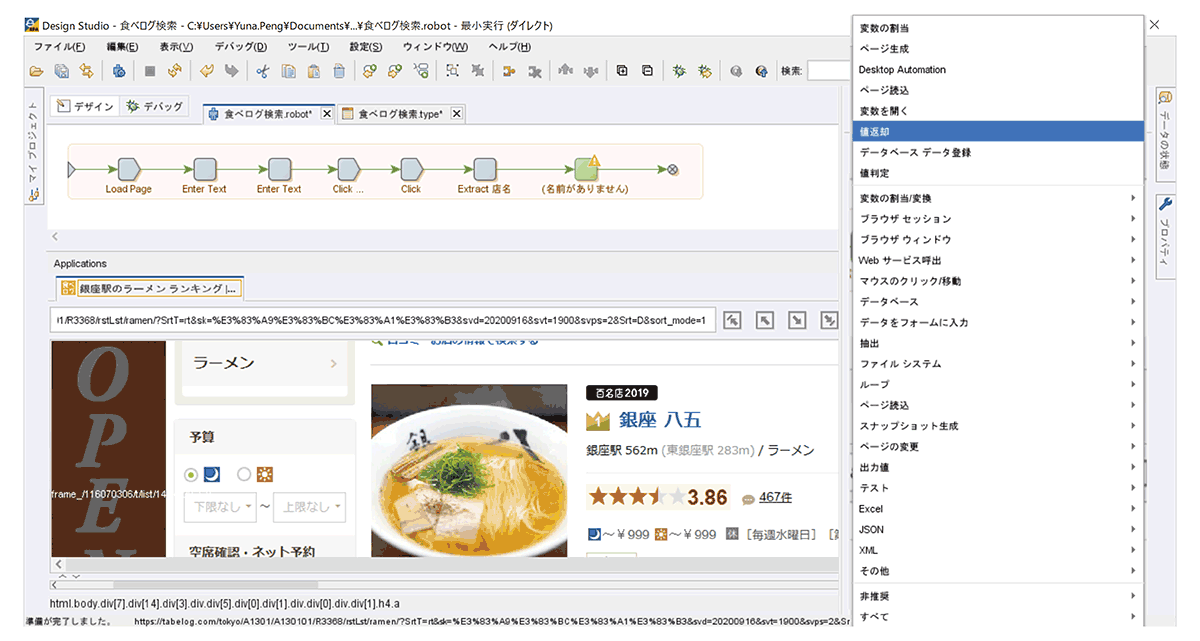The width and height of the screenshot is (1200, 641).
Task: Click the trash delete icon in toolbar
Action: pos(339,71)
